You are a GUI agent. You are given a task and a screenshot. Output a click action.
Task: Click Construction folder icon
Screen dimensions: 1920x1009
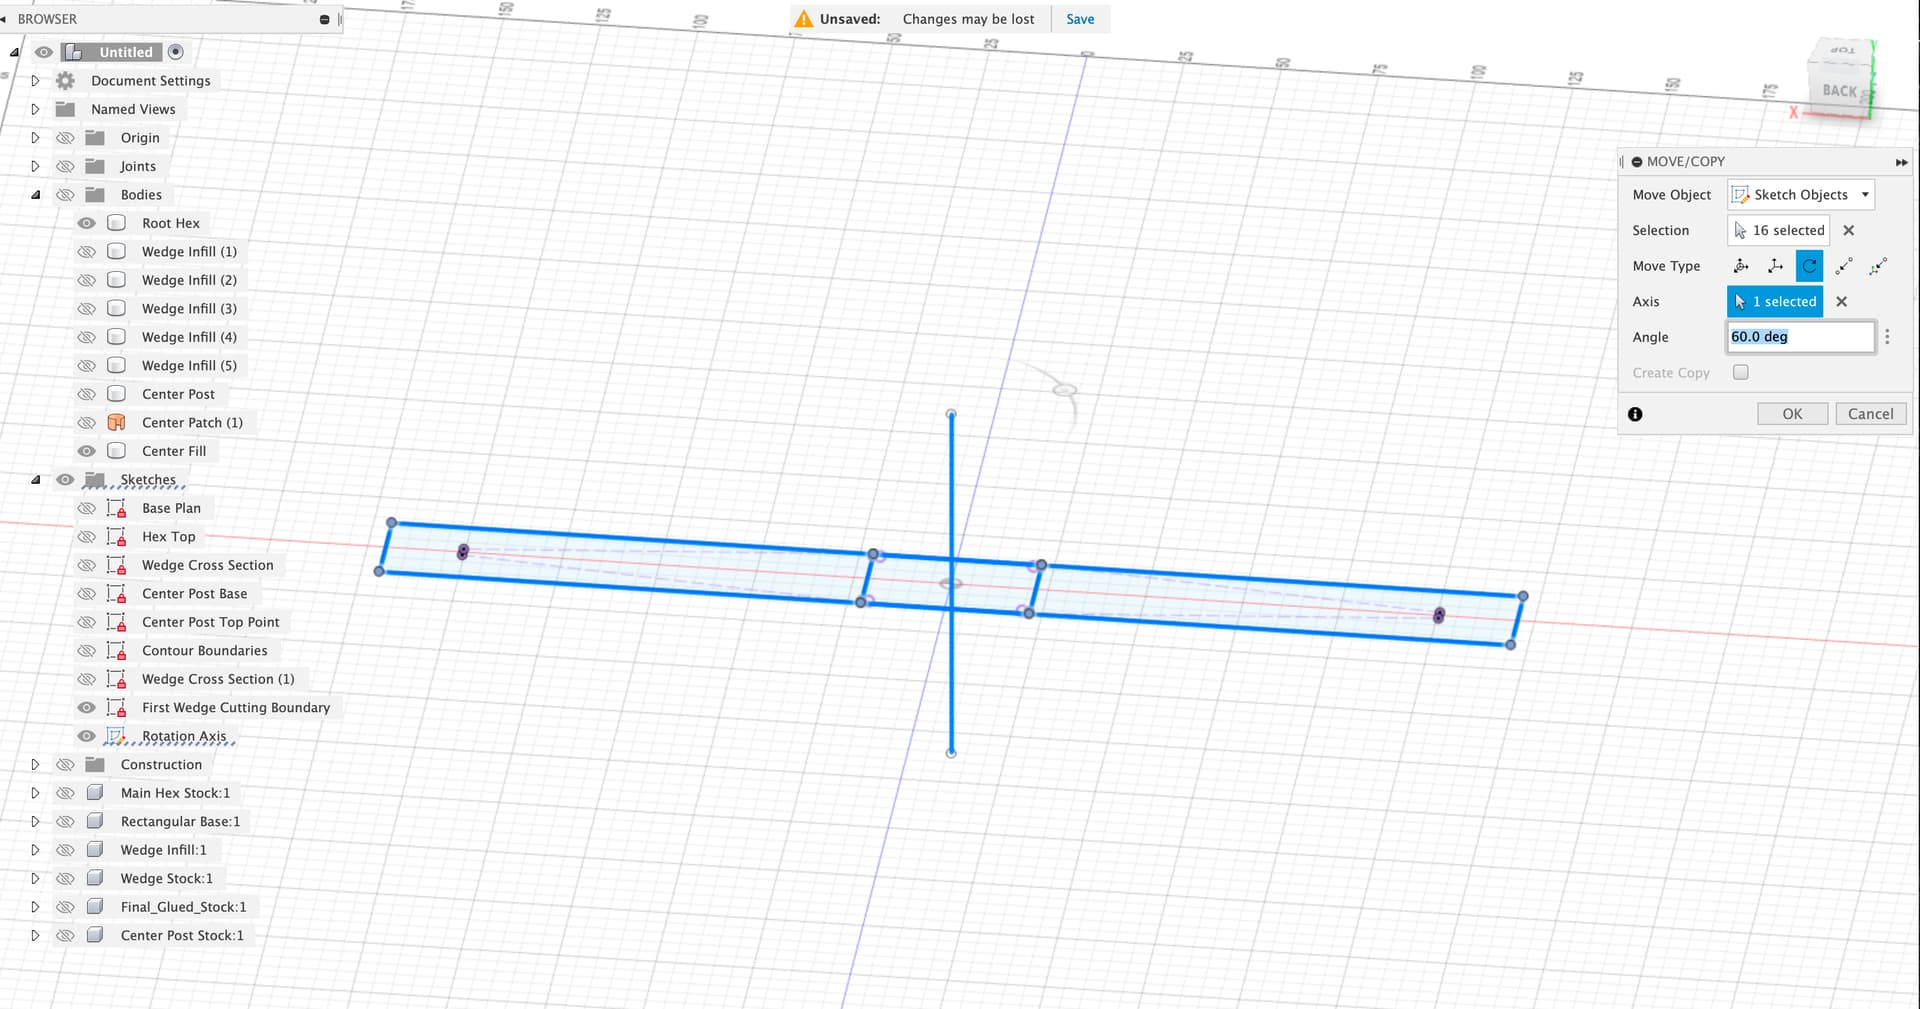[x=95, y=765]
